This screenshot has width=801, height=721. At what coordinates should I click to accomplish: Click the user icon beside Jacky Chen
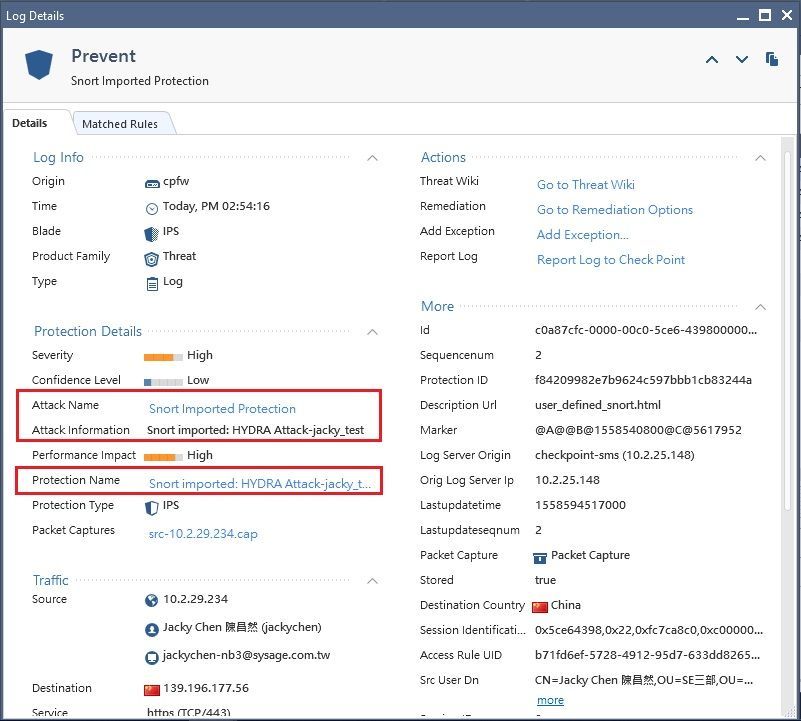[152, 629]
